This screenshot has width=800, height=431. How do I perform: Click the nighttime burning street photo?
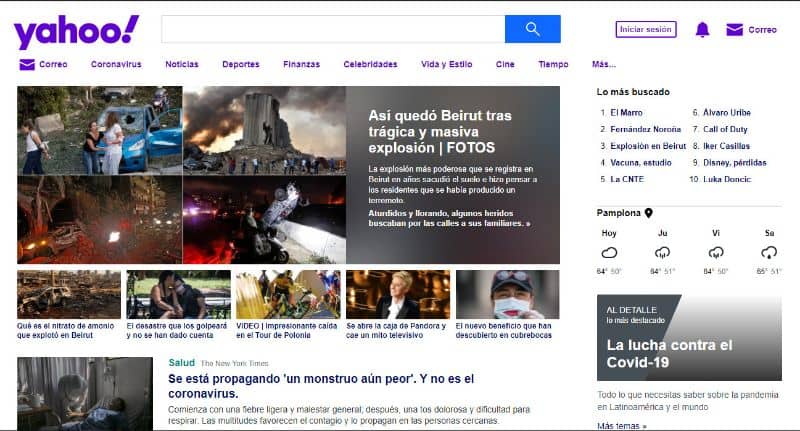(x=99, y=220)
